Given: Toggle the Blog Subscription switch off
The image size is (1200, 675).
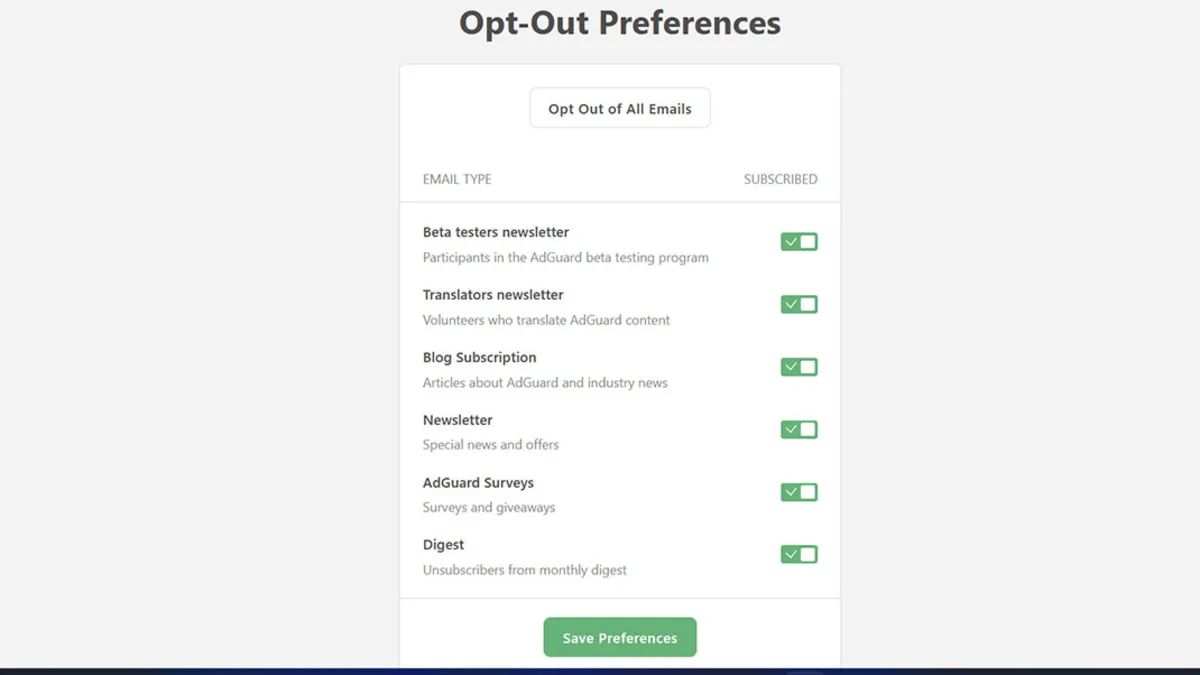Looking at the screenshot, I should pos(798,366).
